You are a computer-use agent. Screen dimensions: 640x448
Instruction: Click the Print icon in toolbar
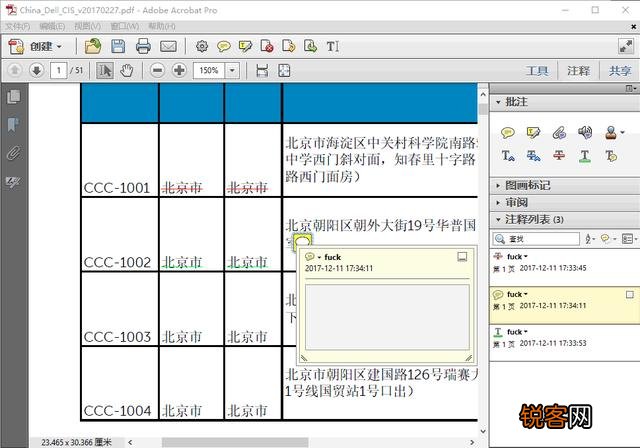(143, 46)
